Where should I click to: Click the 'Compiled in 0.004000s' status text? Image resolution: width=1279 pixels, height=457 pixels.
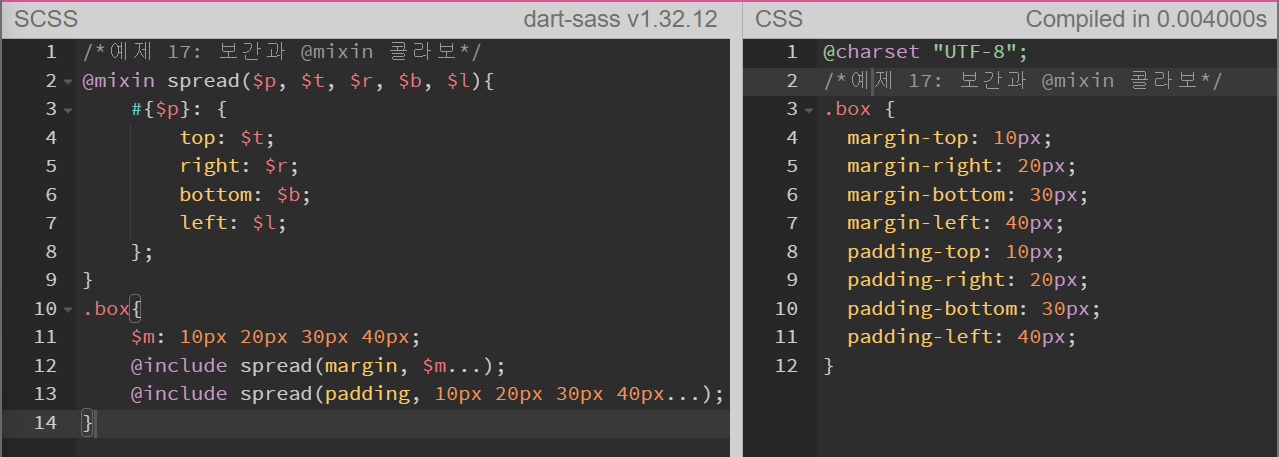pyautogui.click(x=1146, y=19)
